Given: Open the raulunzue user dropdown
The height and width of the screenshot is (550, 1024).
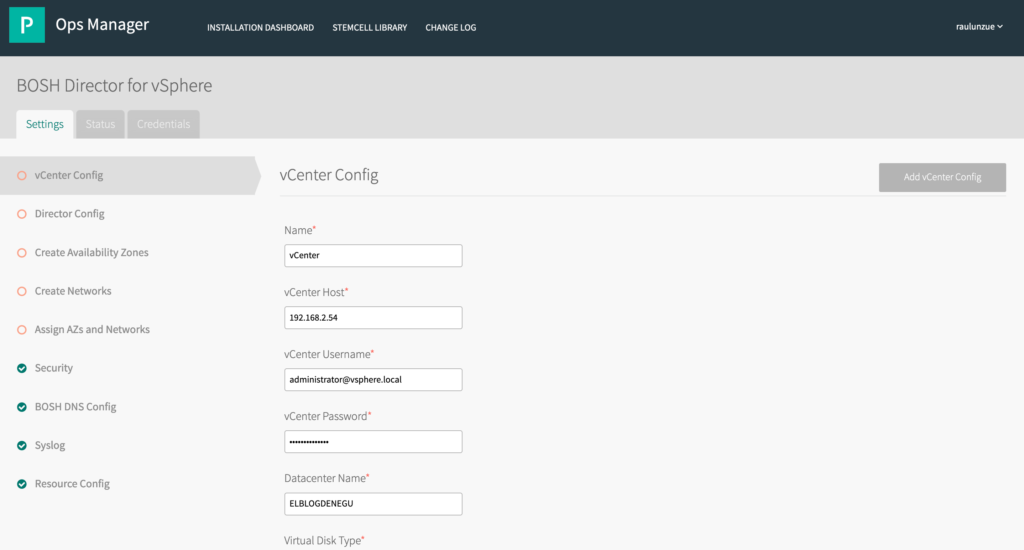Looking at the screenshot, I should tap(979, 27).
